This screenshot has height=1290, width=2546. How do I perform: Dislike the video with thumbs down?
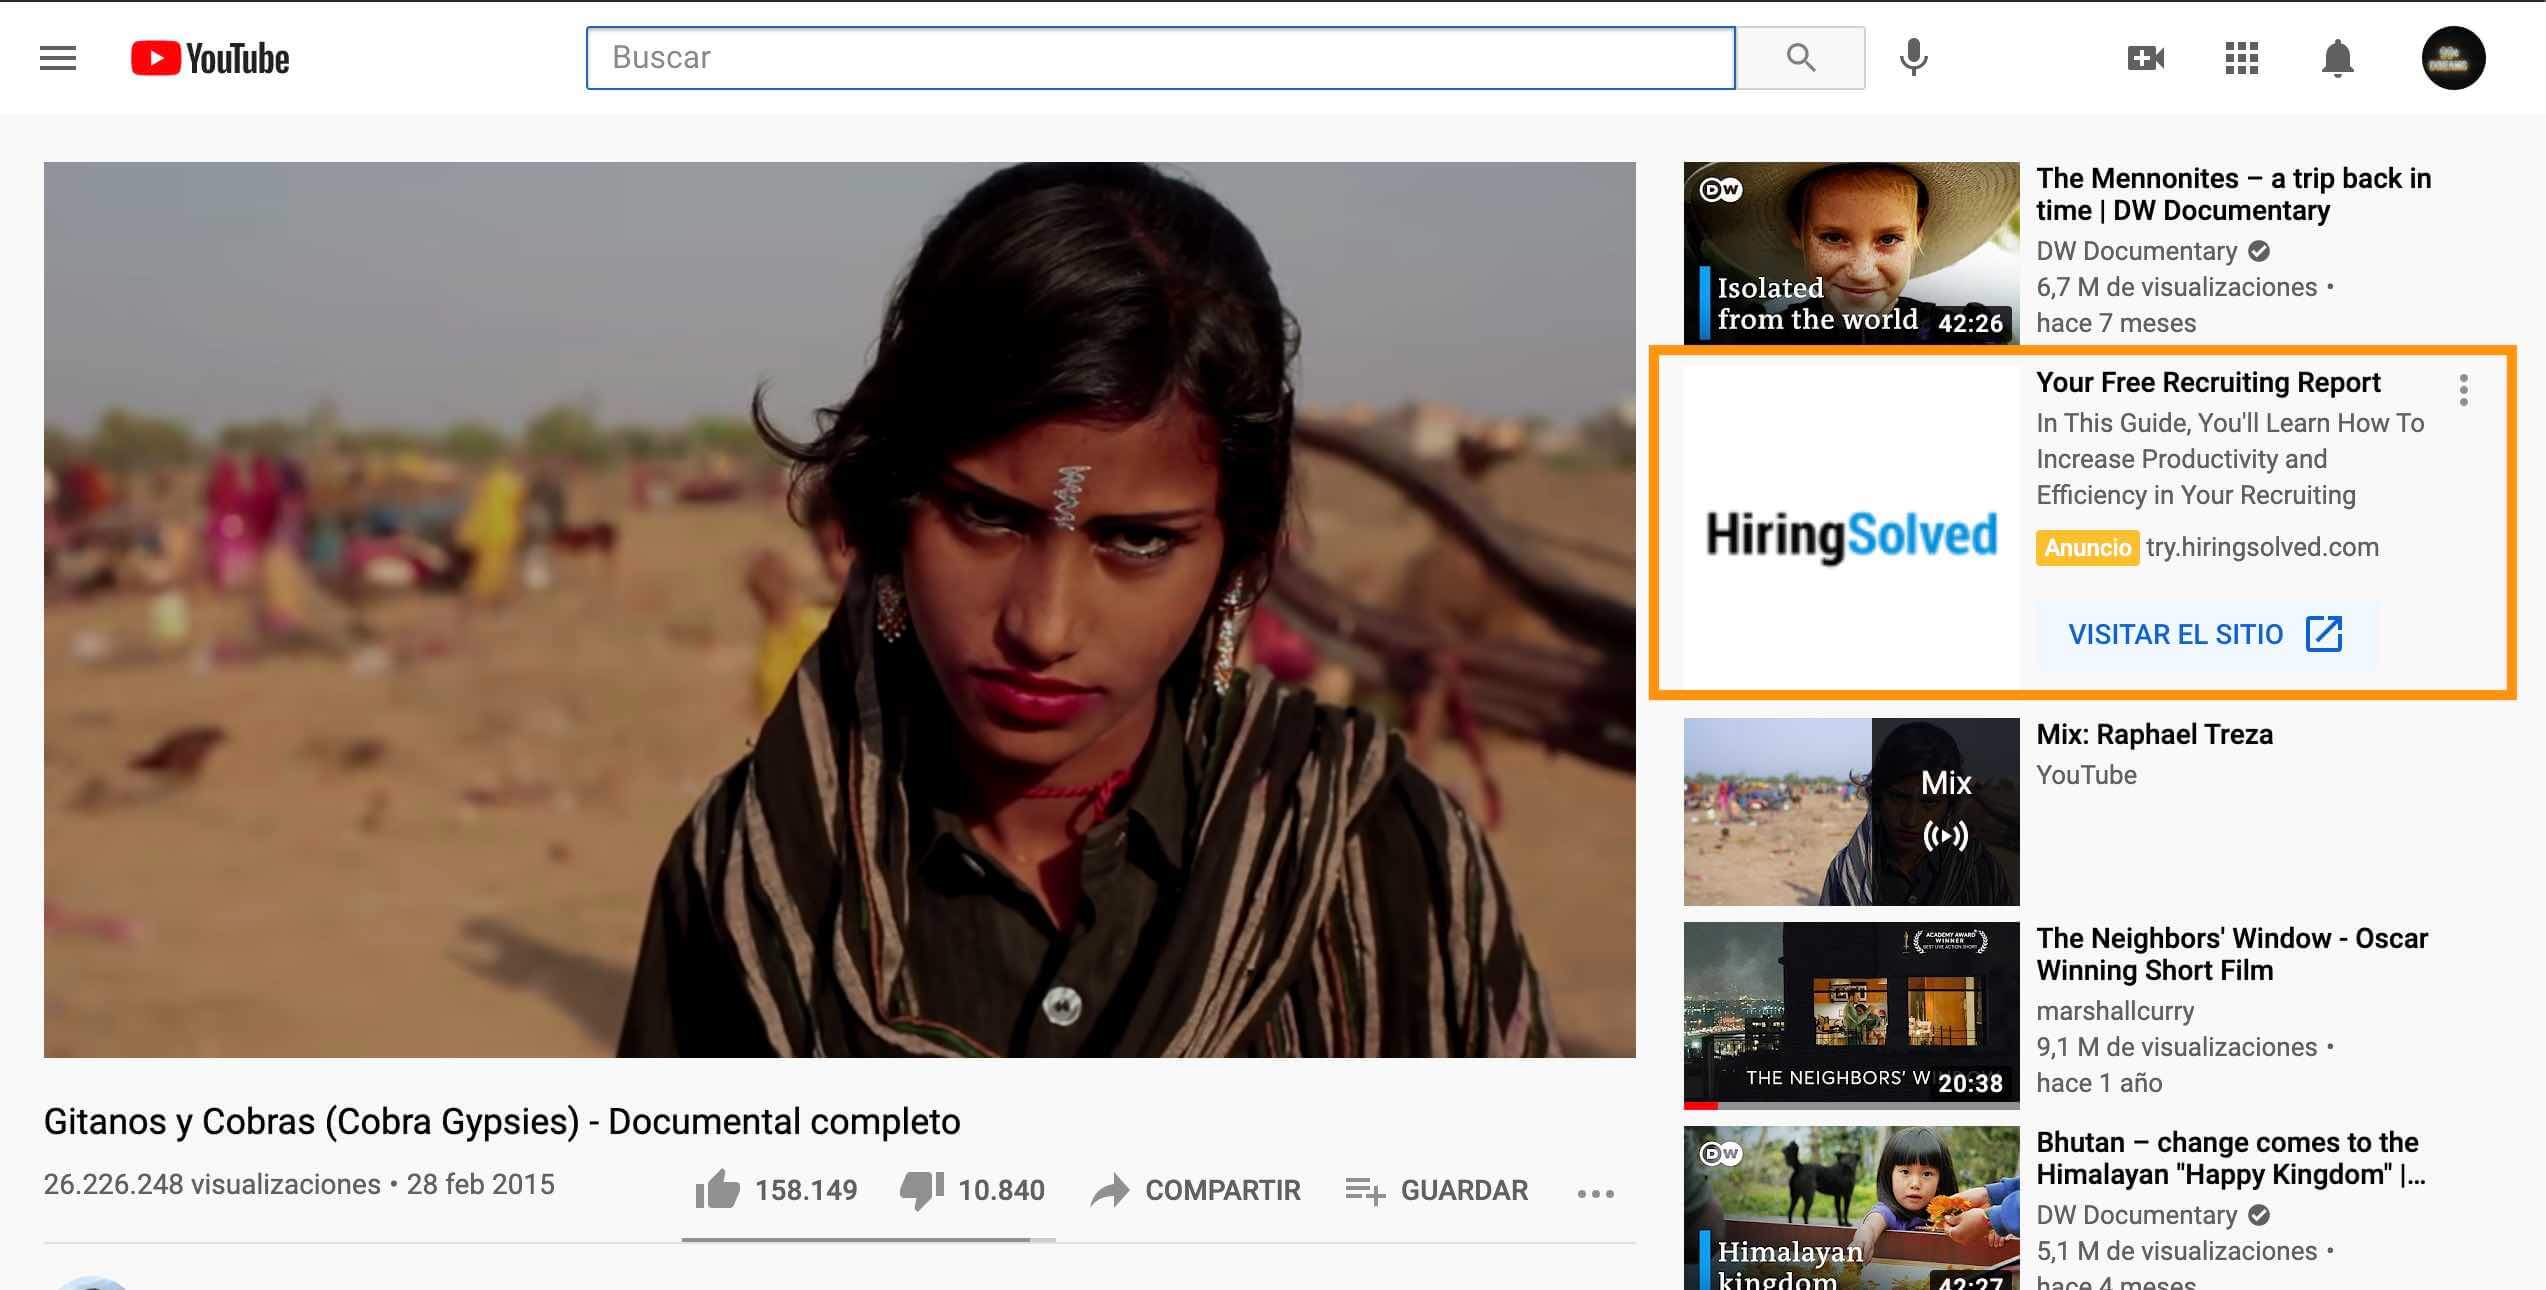[972, 1190]
